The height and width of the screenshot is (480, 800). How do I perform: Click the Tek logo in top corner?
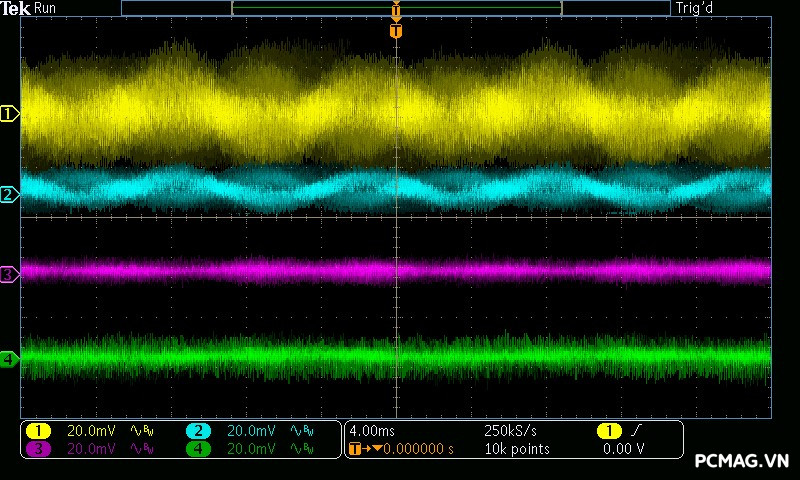click(x=15, y=8)
